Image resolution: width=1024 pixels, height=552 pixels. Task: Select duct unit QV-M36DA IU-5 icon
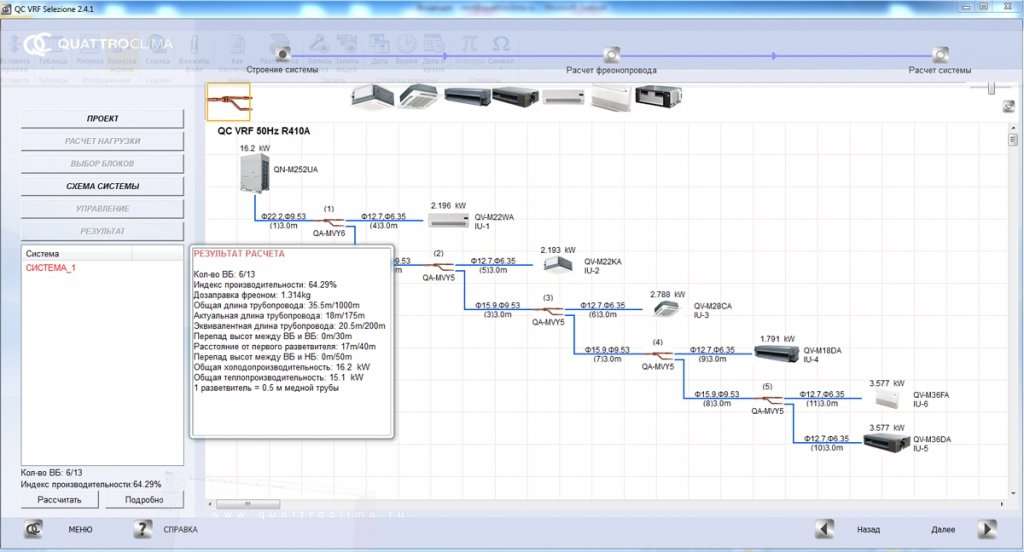(887, 442)
